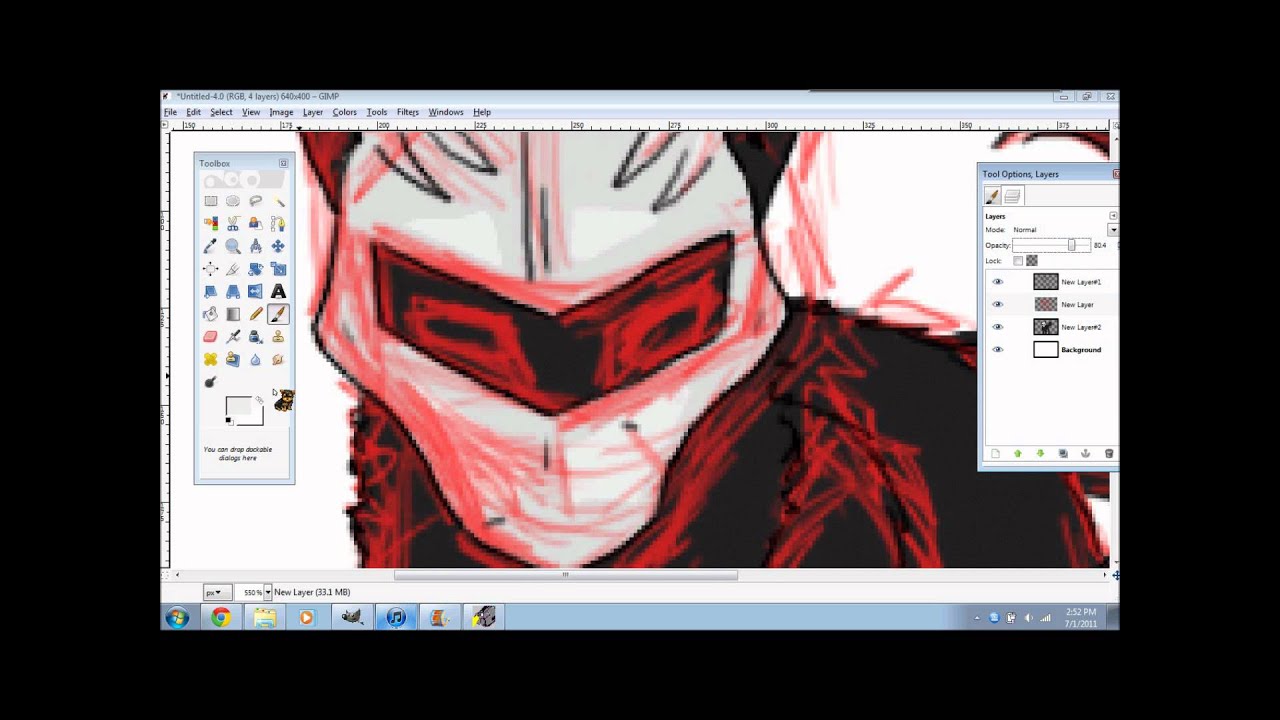This screenshot has width=1280, height=720.
Task: Enable the lock pixels checkbox
Action: (1018, 261)
